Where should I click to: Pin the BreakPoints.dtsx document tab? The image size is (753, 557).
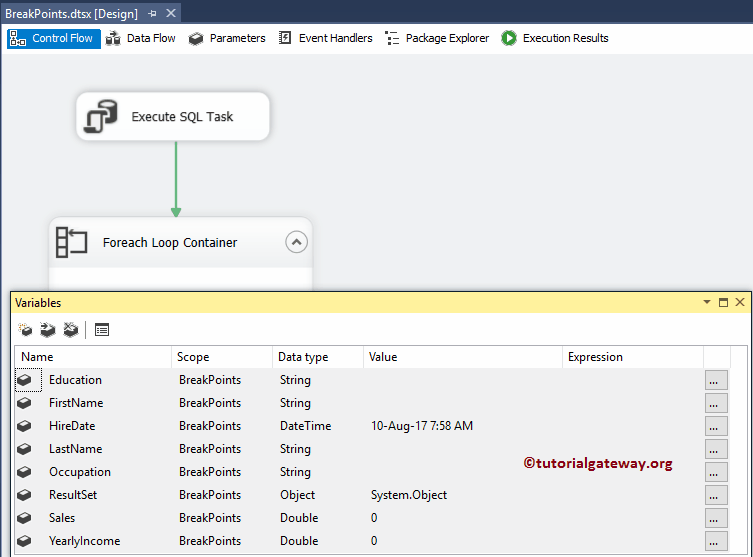pos(153,13)
